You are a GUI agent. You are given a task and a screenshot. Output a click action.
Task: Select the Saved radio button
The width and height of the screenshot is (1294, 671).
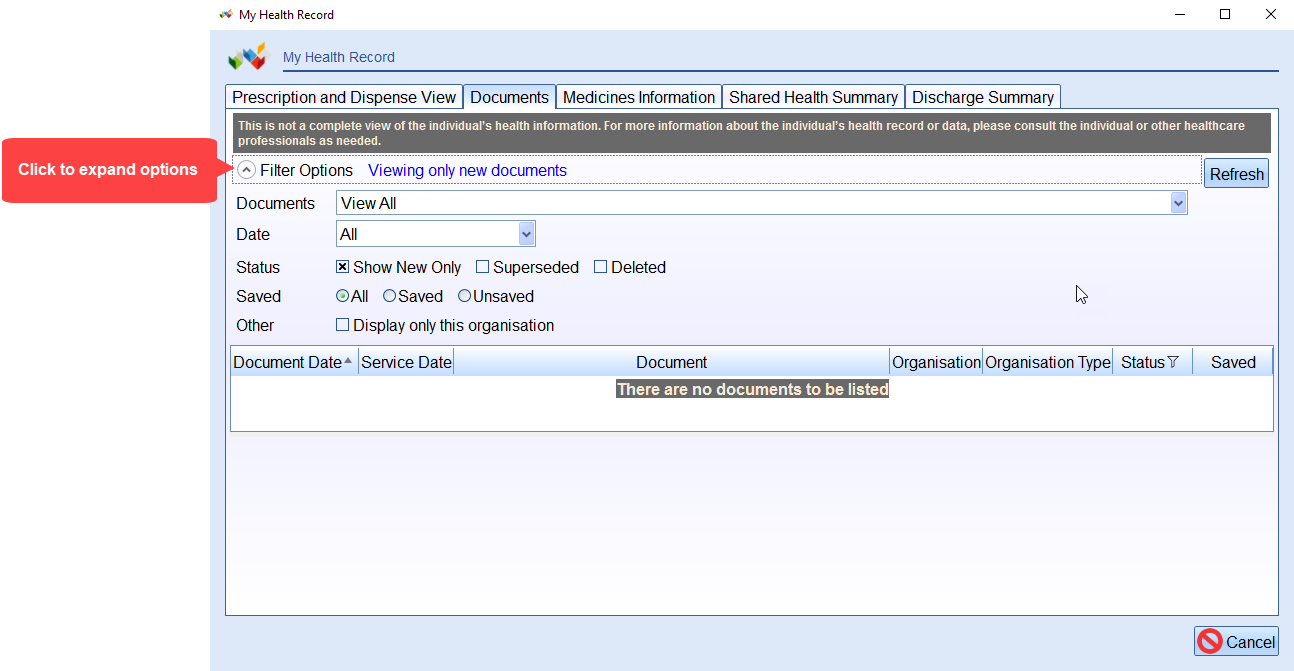(x=390, y=296)
